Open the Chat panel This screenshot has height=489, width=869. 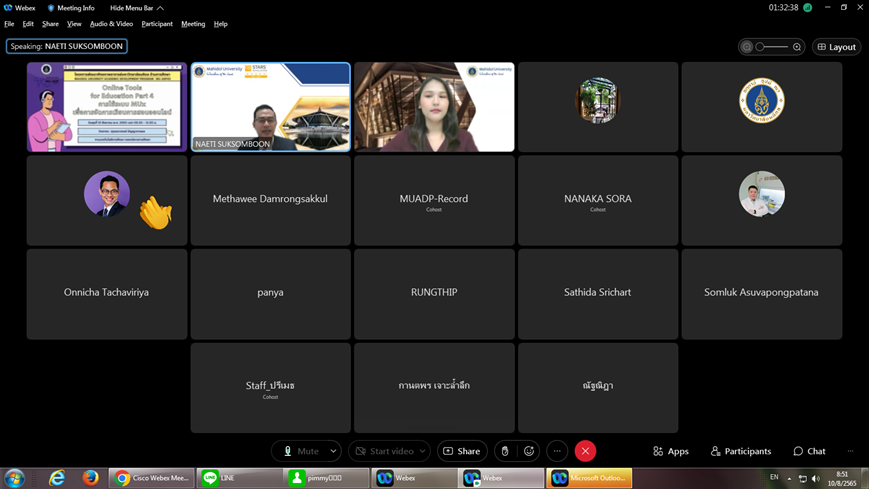tap(809, 451)
